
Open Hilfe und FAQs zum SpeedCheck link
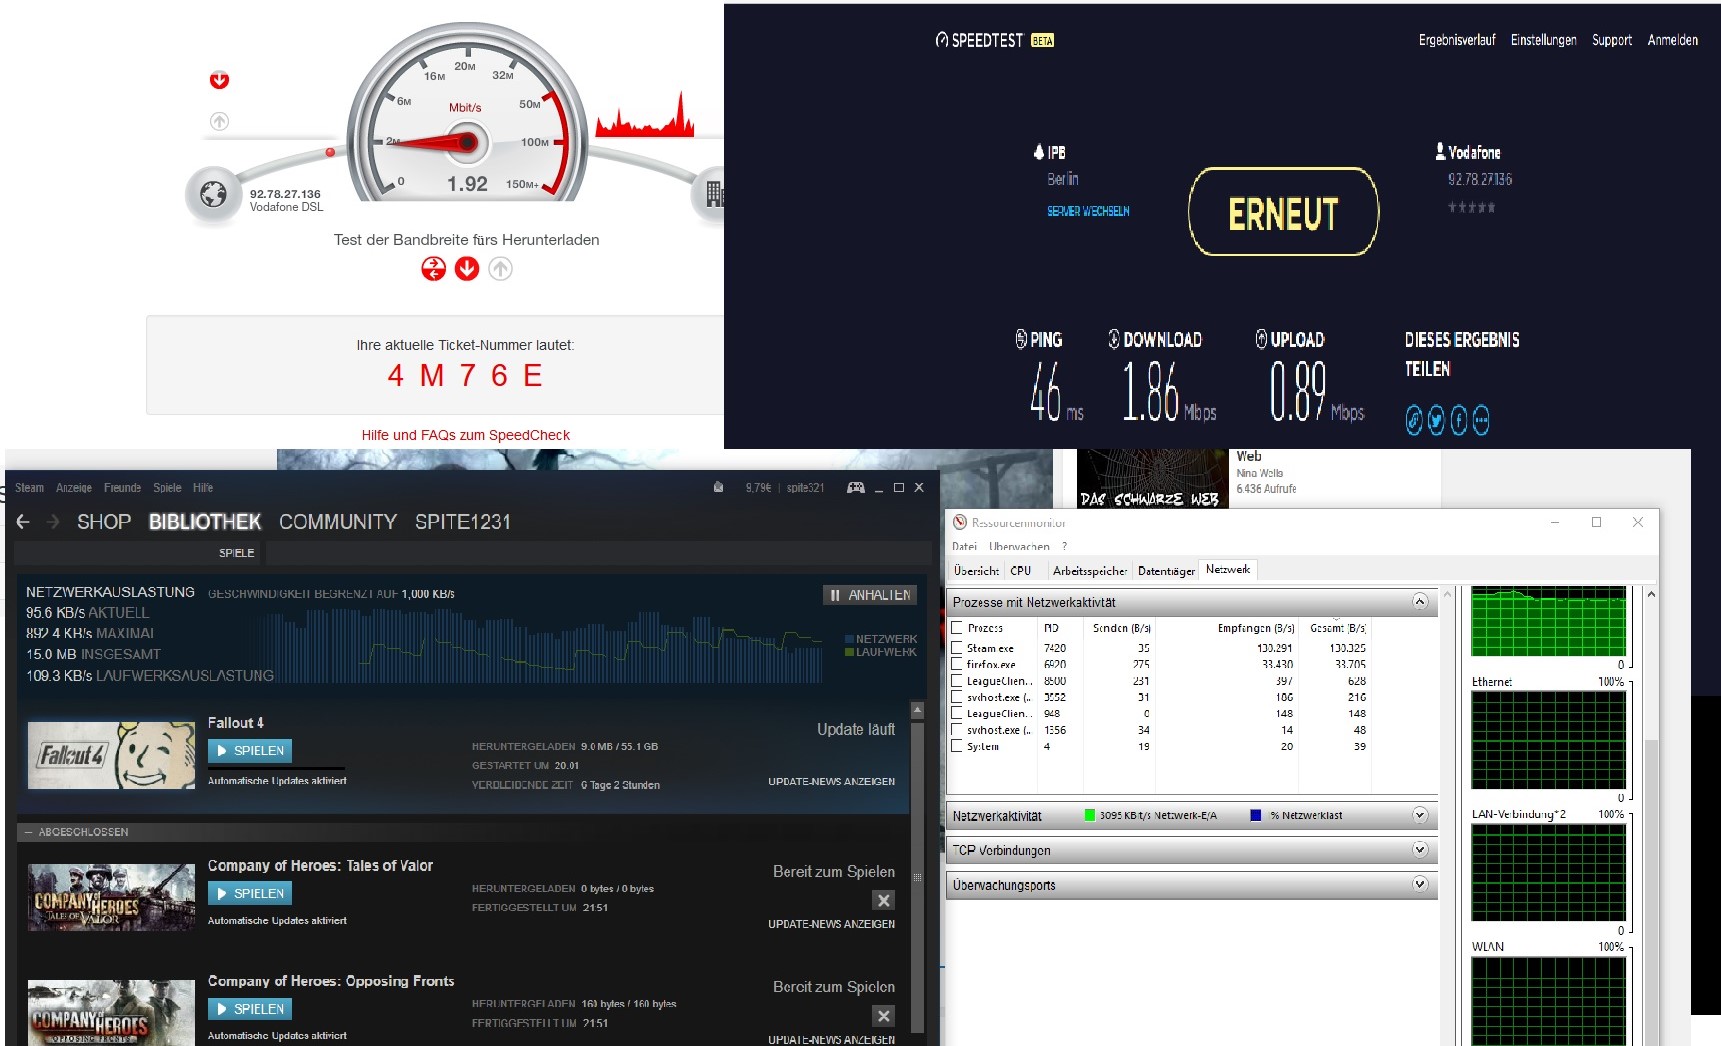click(465, 435)
